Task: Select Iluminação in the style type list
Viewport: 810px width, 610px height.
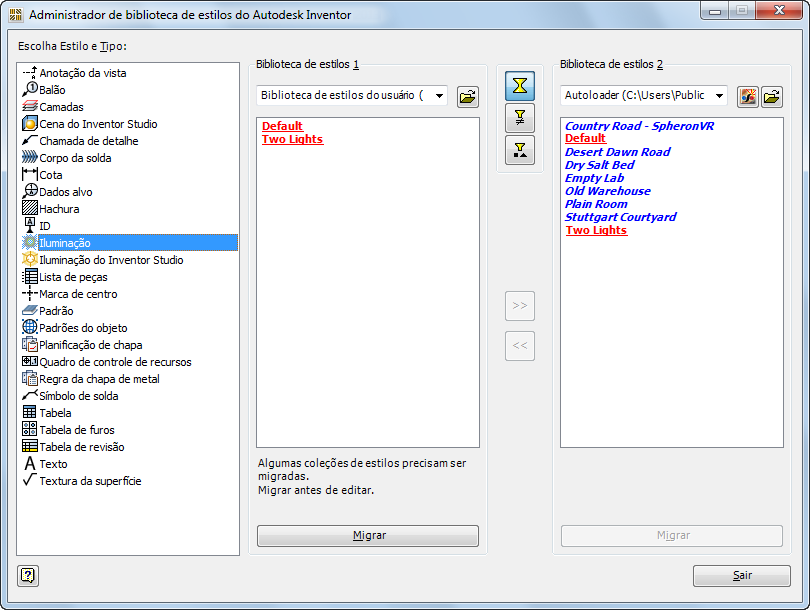Action: 129,243
